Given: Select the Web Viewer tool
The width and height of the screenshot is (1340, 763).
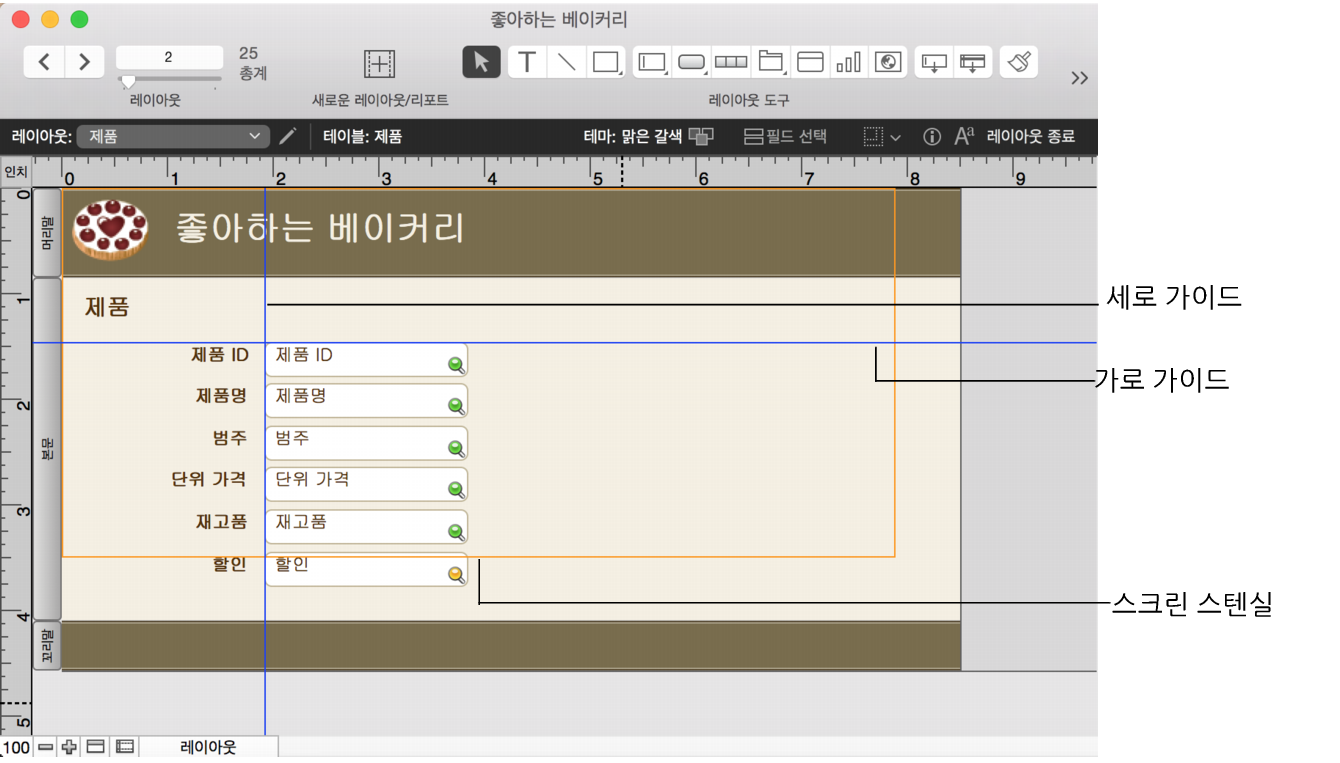Looking at the screenshot, I should coord(887,62).
